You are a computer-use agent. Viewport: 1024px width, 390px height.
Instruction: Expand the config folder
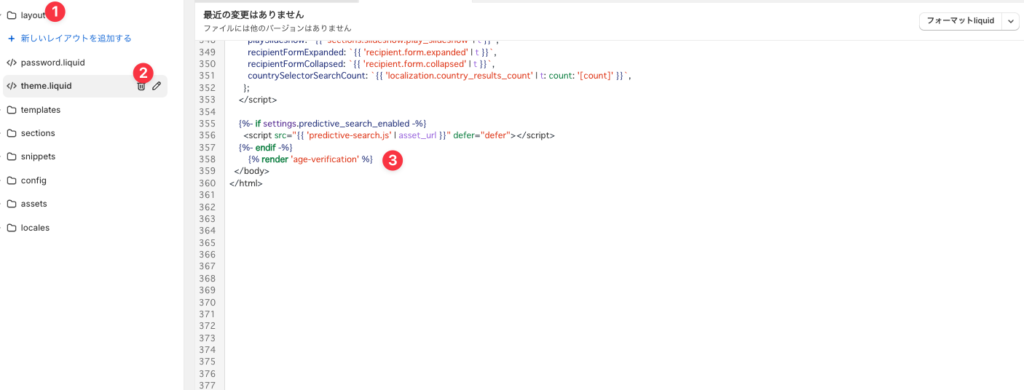33,180
